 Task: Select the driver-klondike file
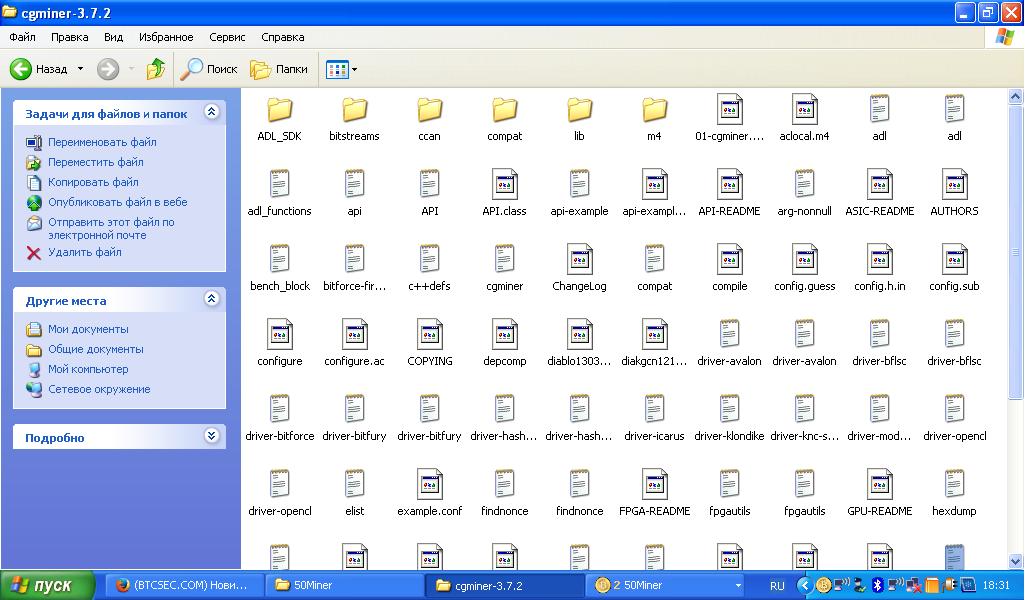(x=729, y=418)
